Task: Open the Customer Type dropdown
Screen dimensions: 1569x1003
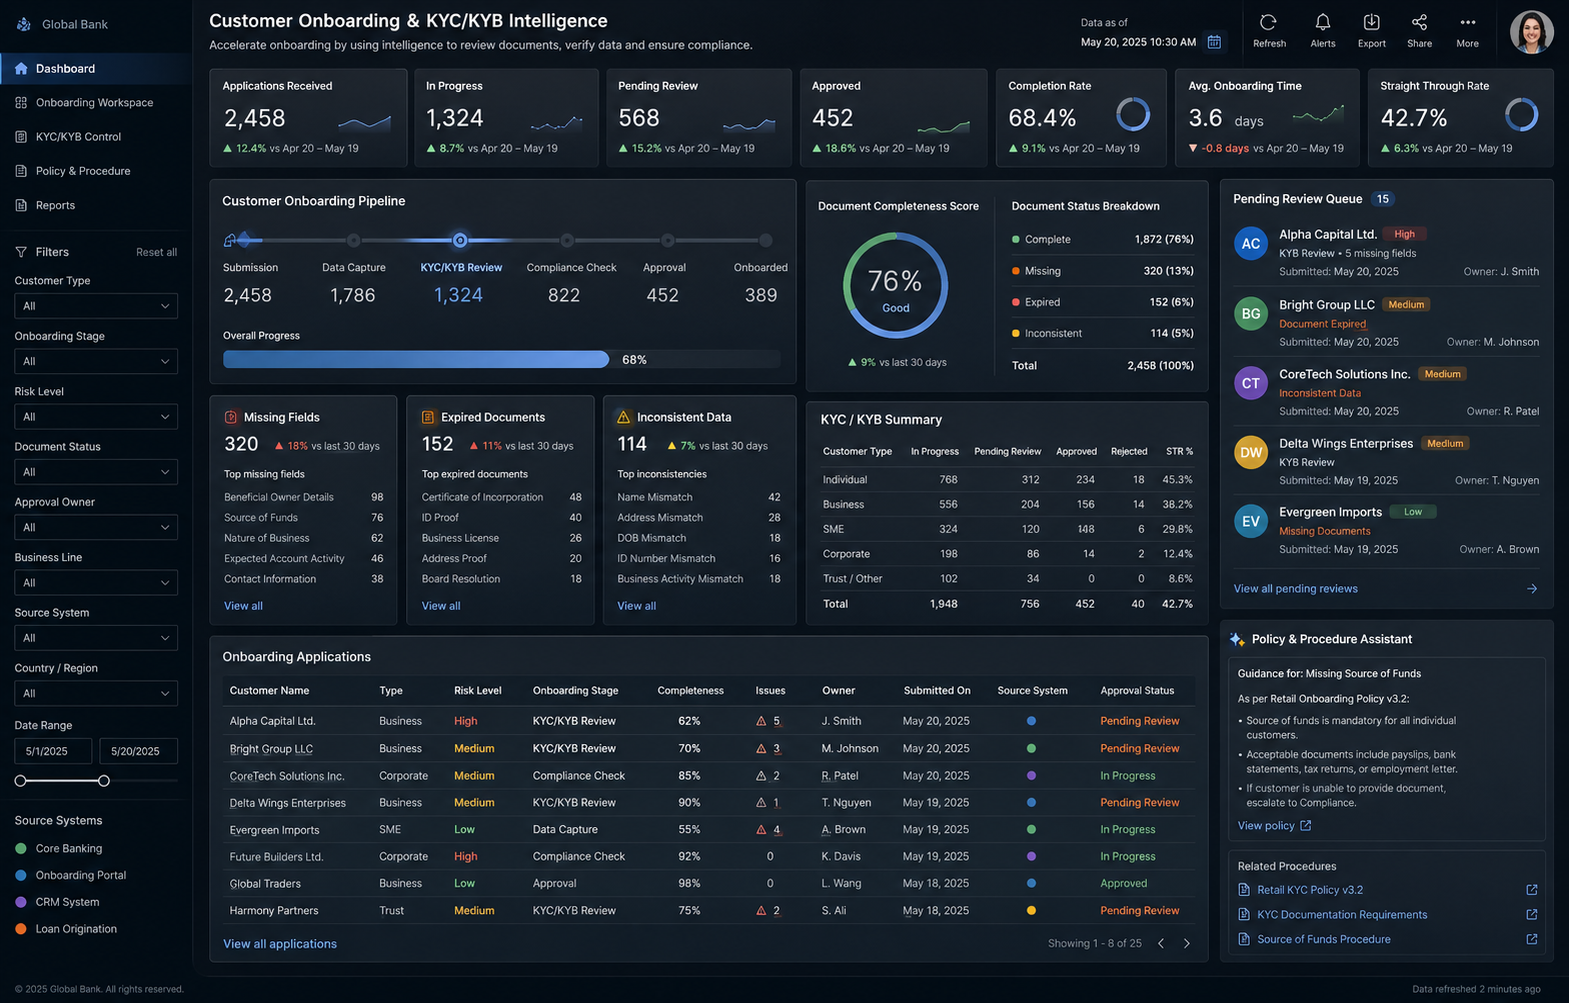Action: [96, 306]
